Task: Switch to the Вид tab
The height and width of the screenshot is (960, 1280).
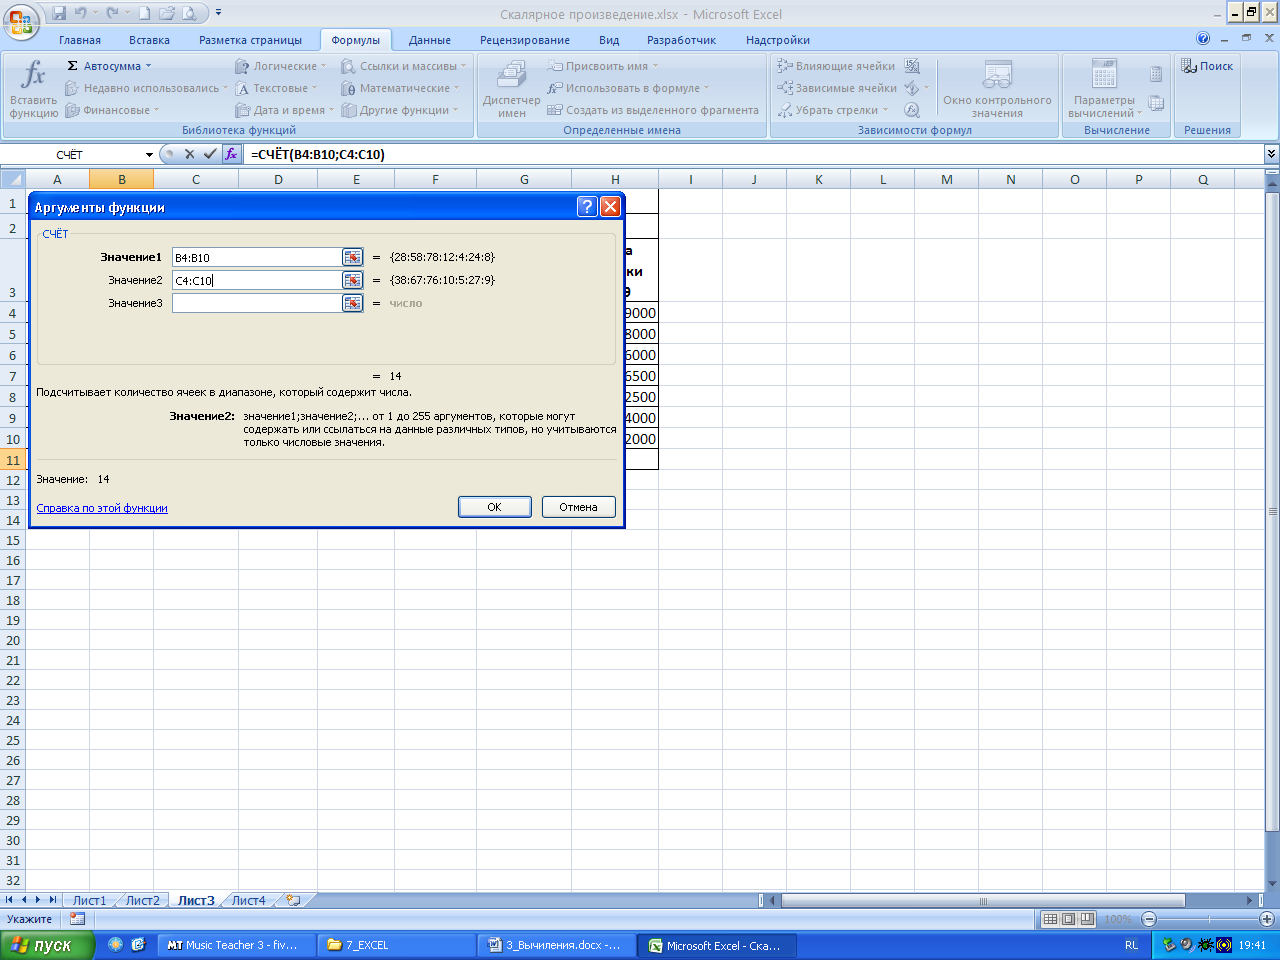Action: coord(609,40)
